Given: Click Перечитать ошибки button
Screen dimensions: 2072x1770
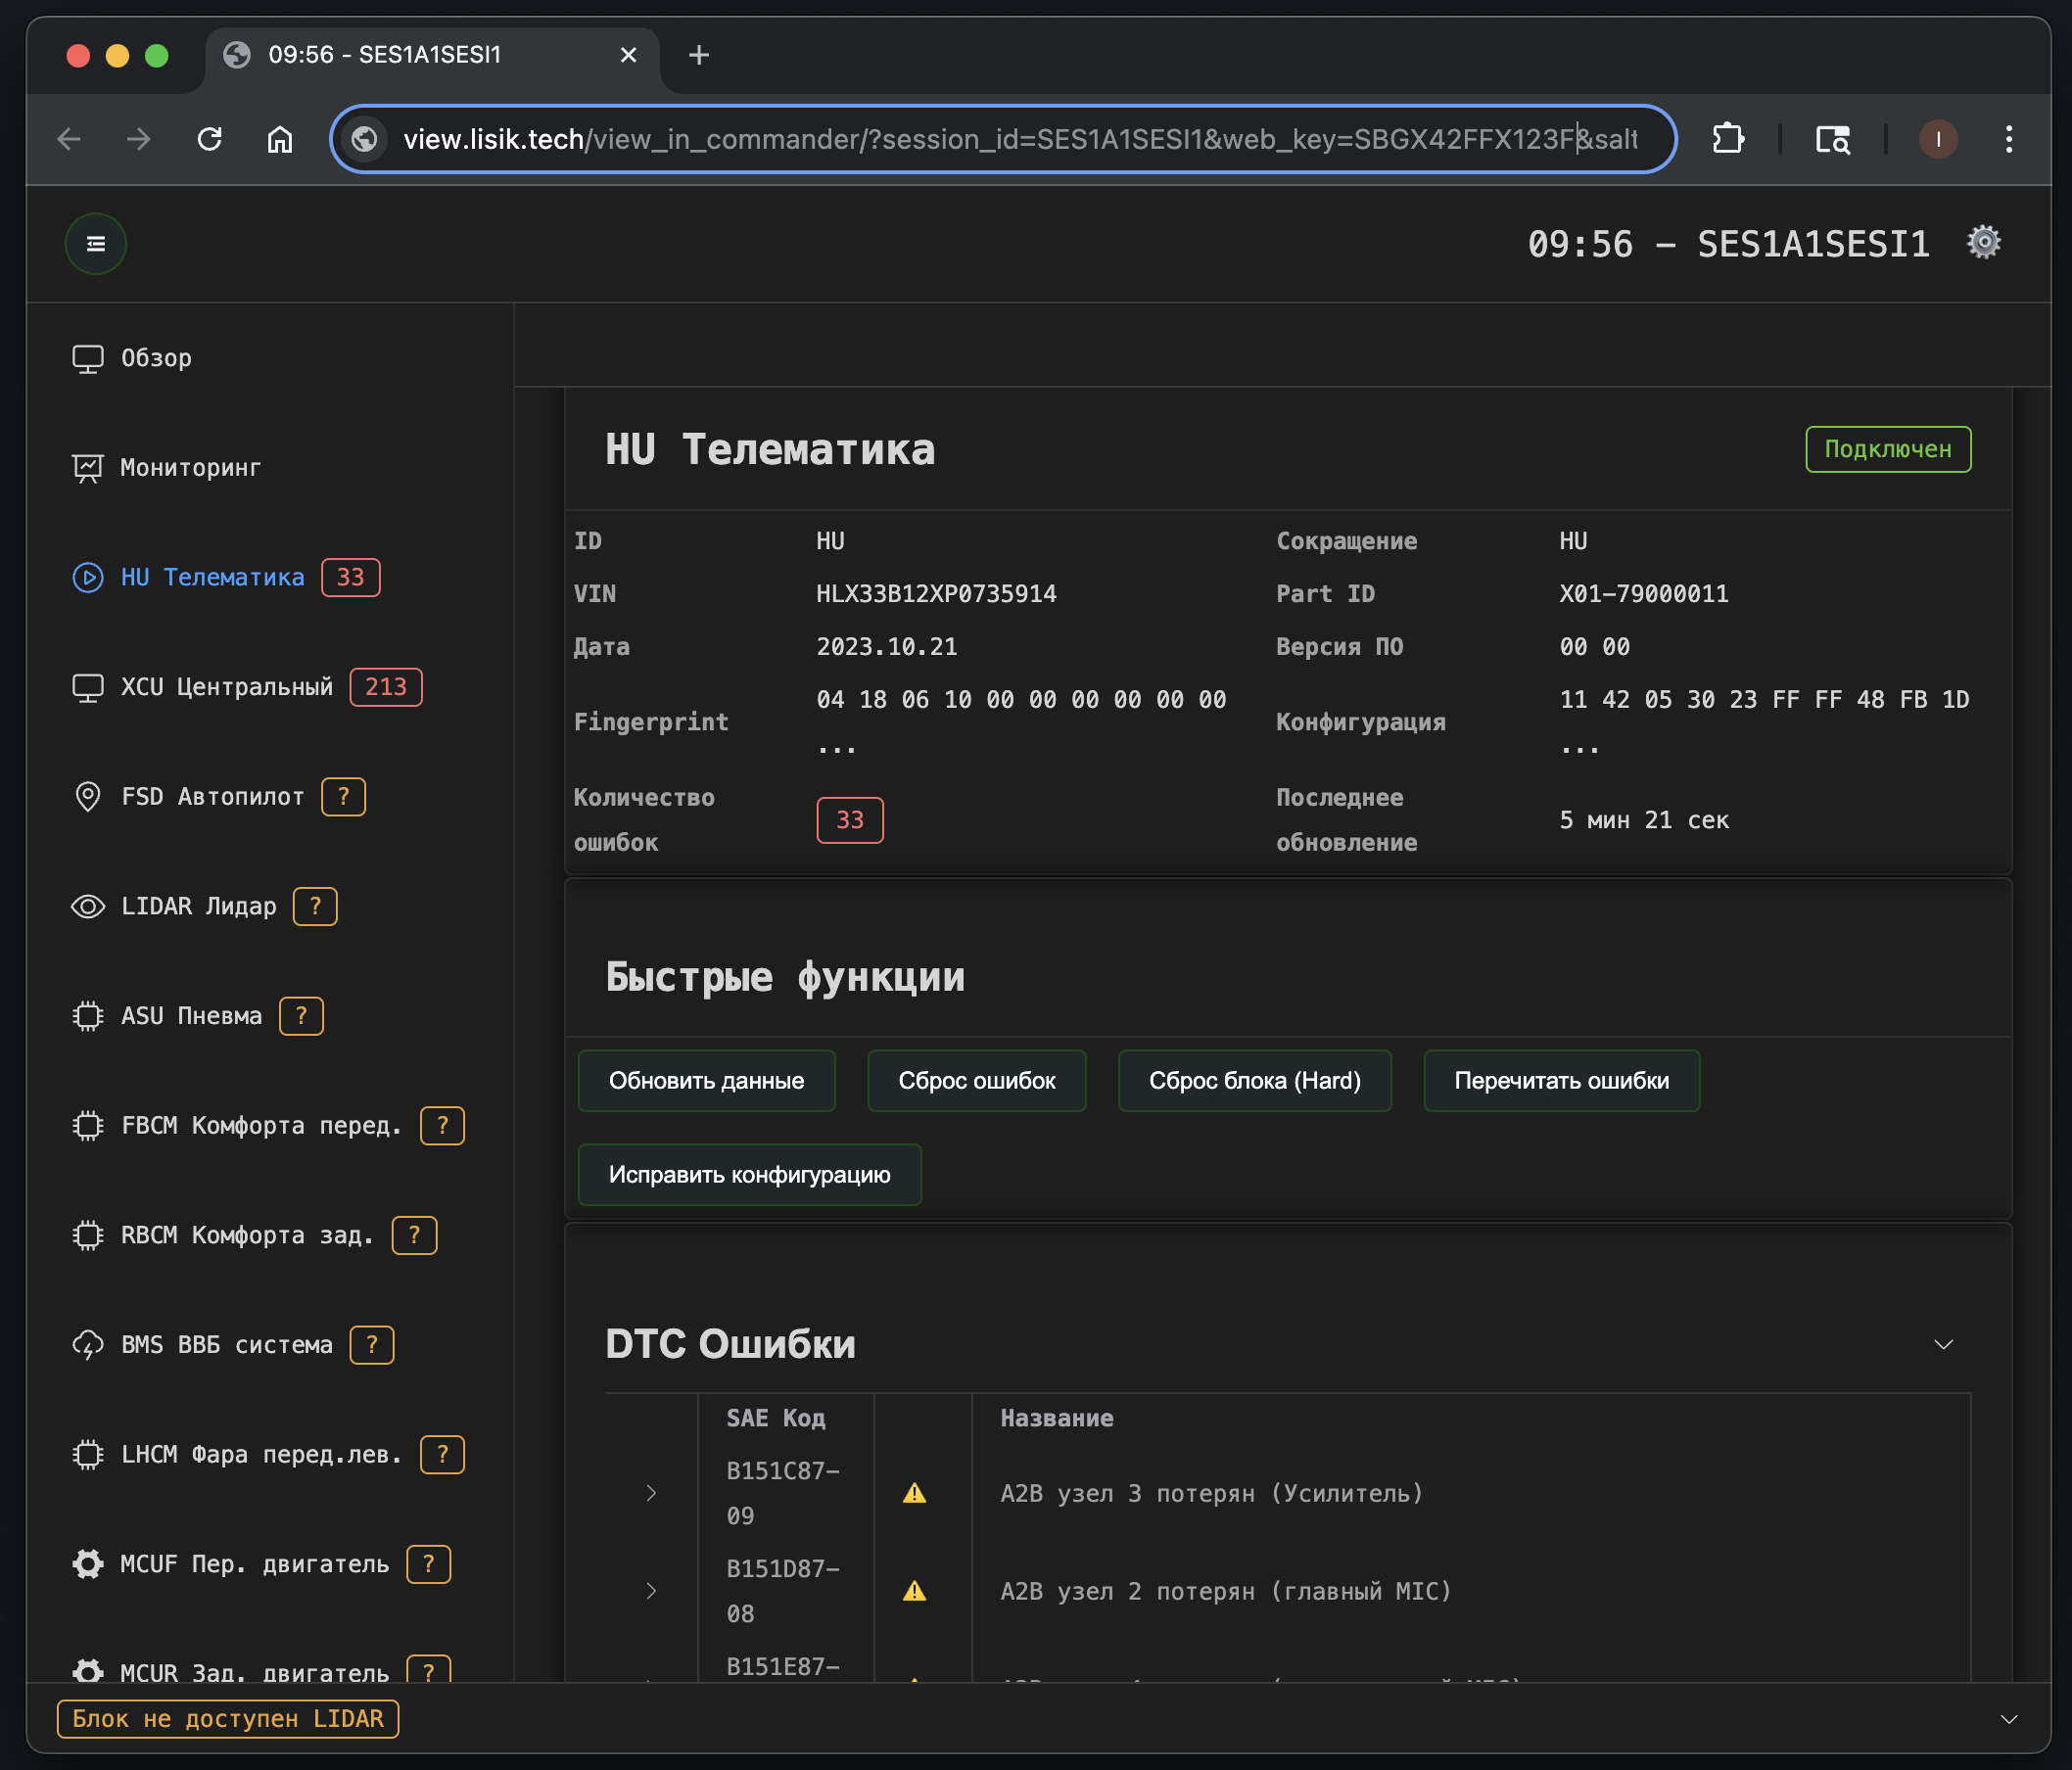Looking at the screenshot, I should tap(1562, 1081).
